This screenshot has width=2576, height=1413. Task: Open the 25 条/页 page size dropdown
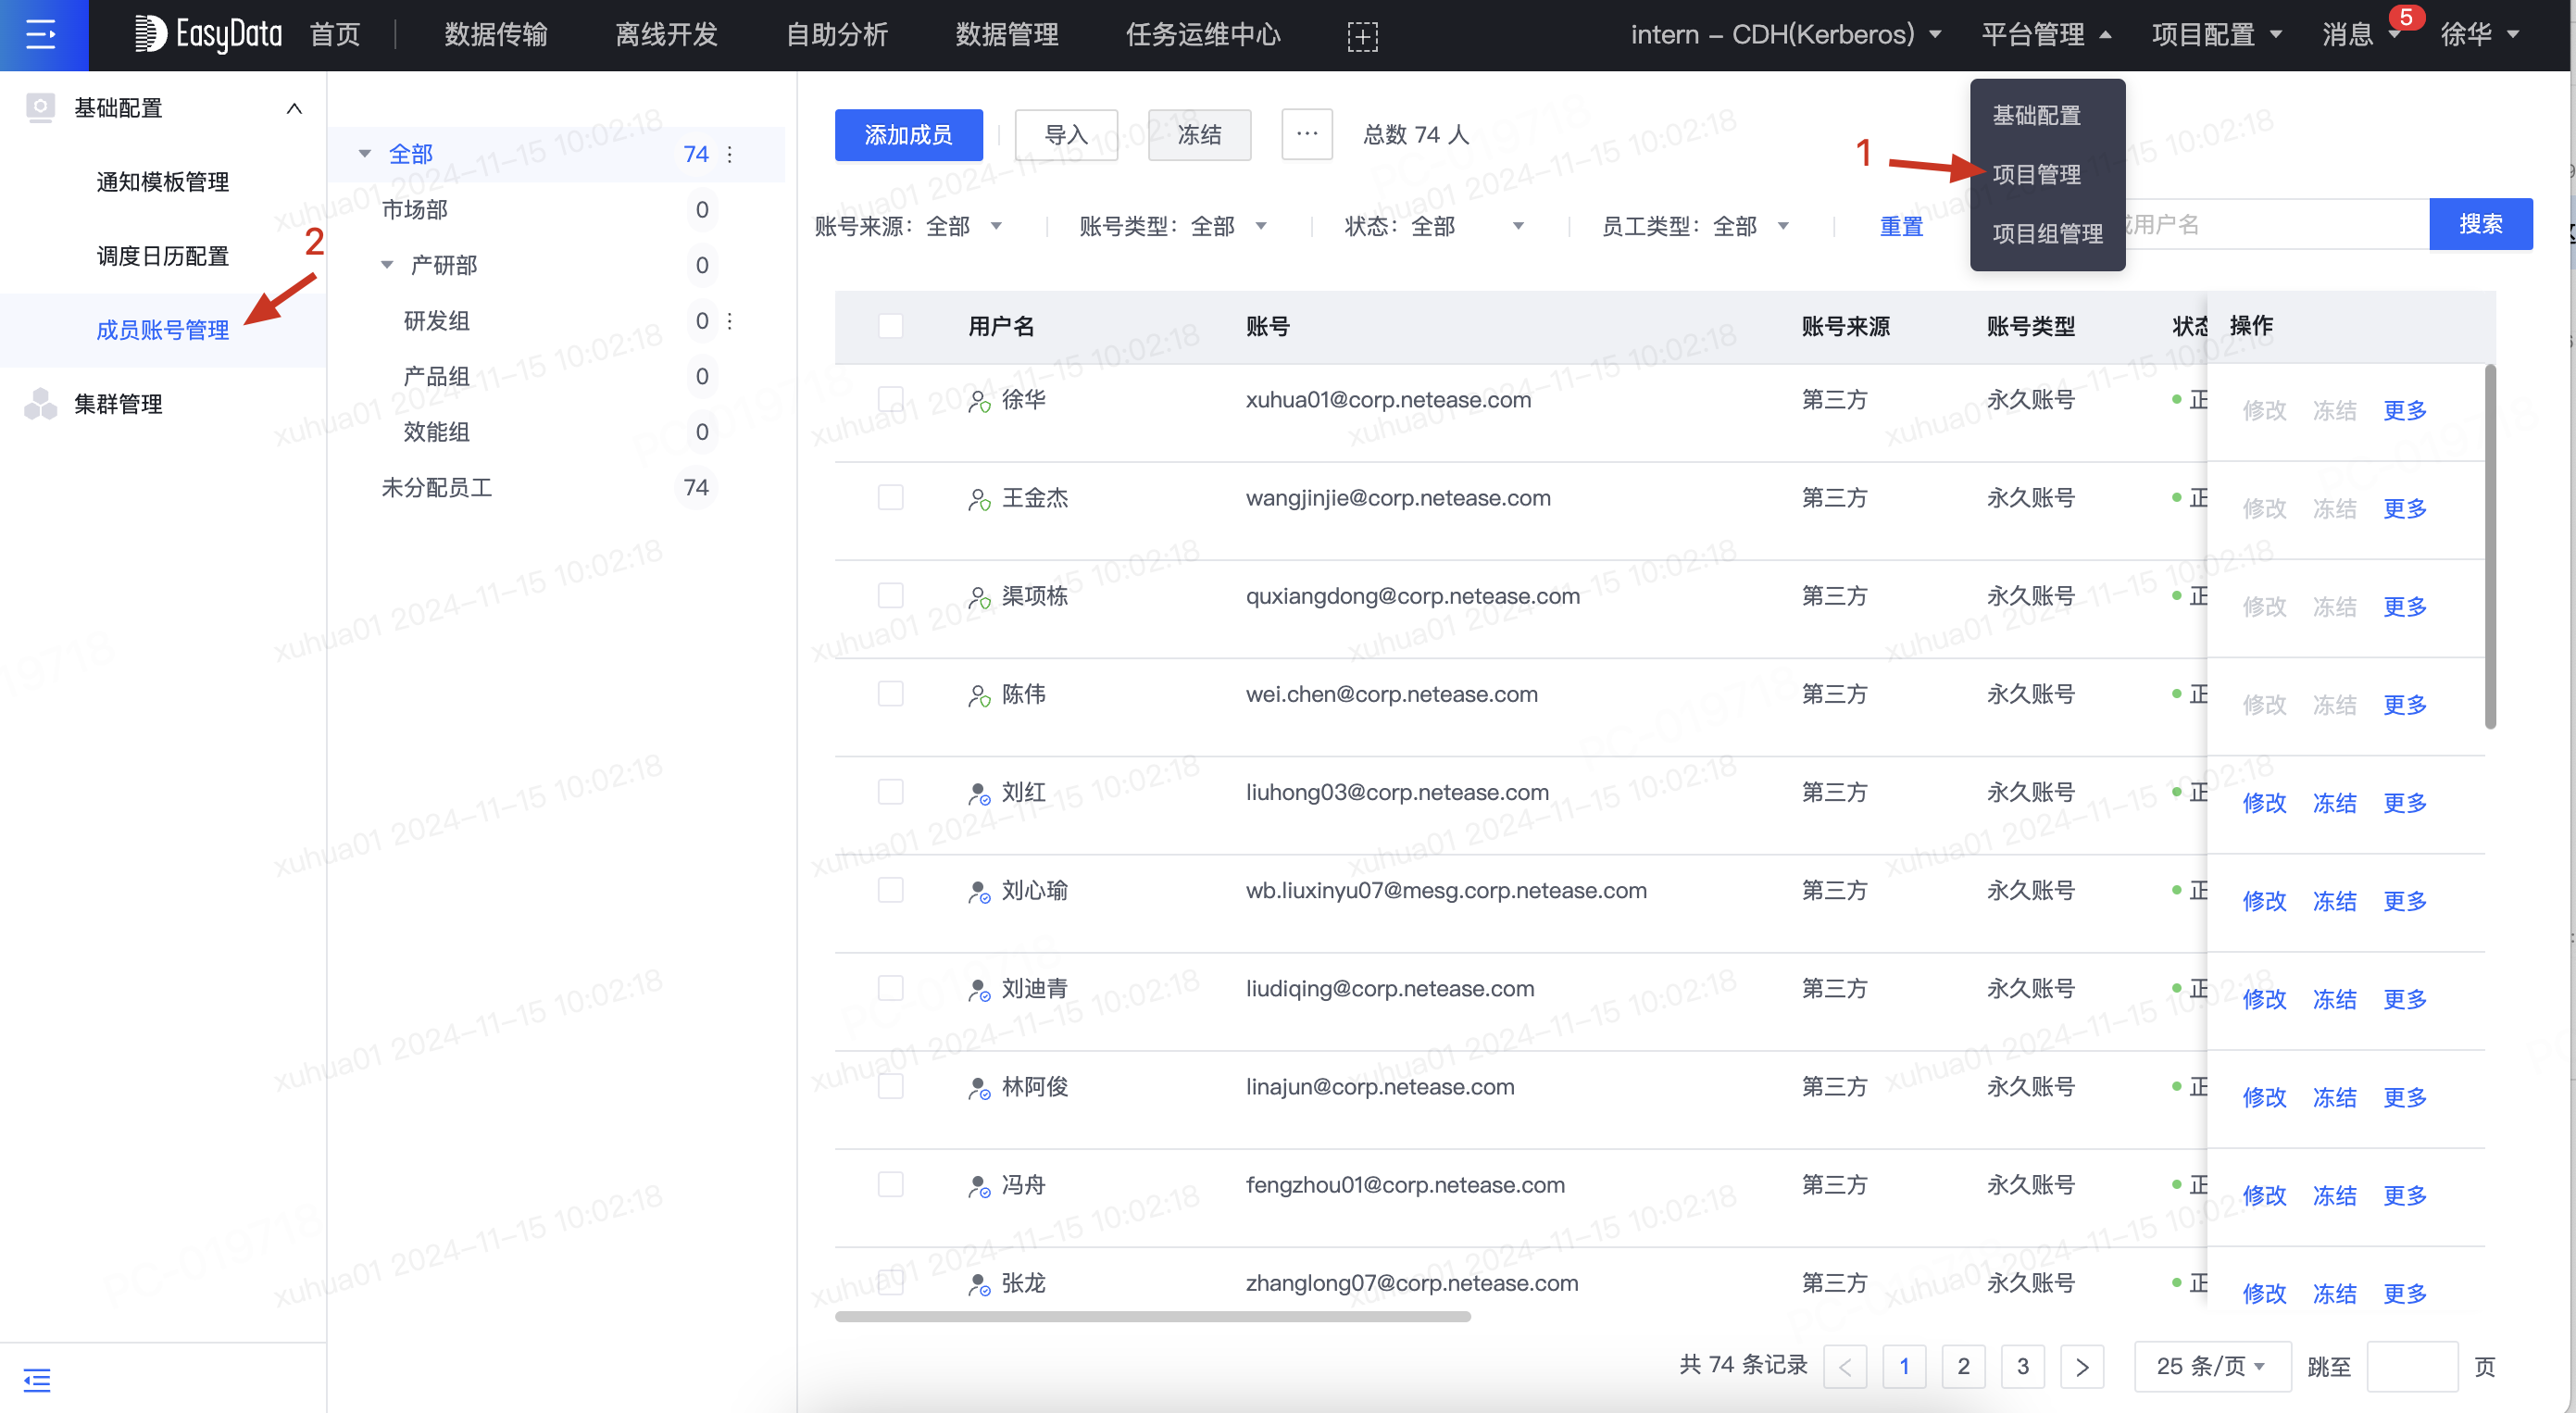2211,1366
